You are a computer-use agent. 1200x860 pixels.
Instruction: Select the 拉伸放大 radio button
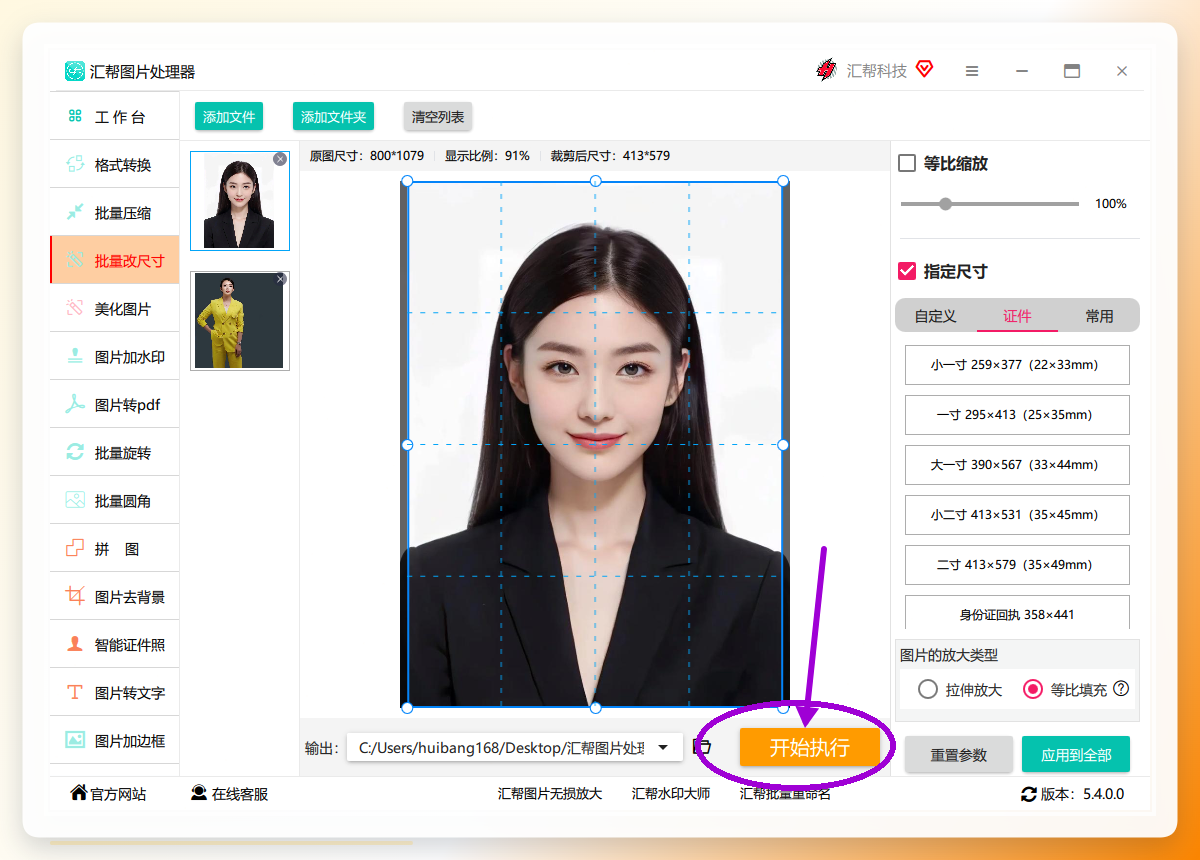click(x=928, y=689)
